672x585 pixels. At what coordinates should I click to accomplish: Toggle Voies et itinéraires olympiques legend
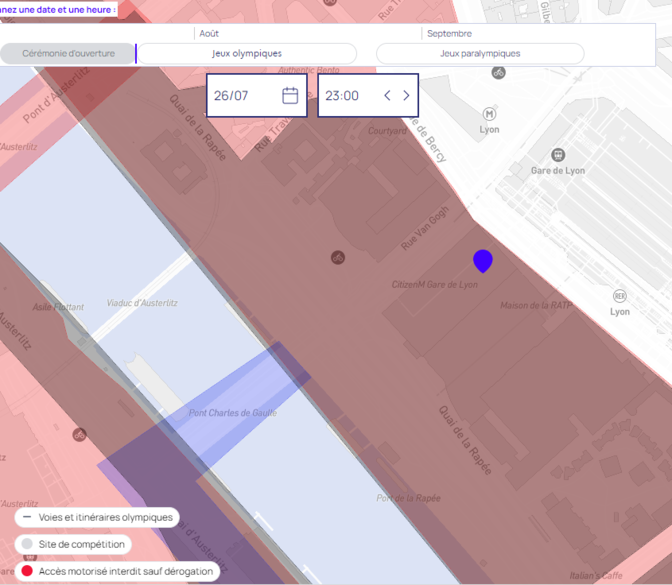click(97, 517)
